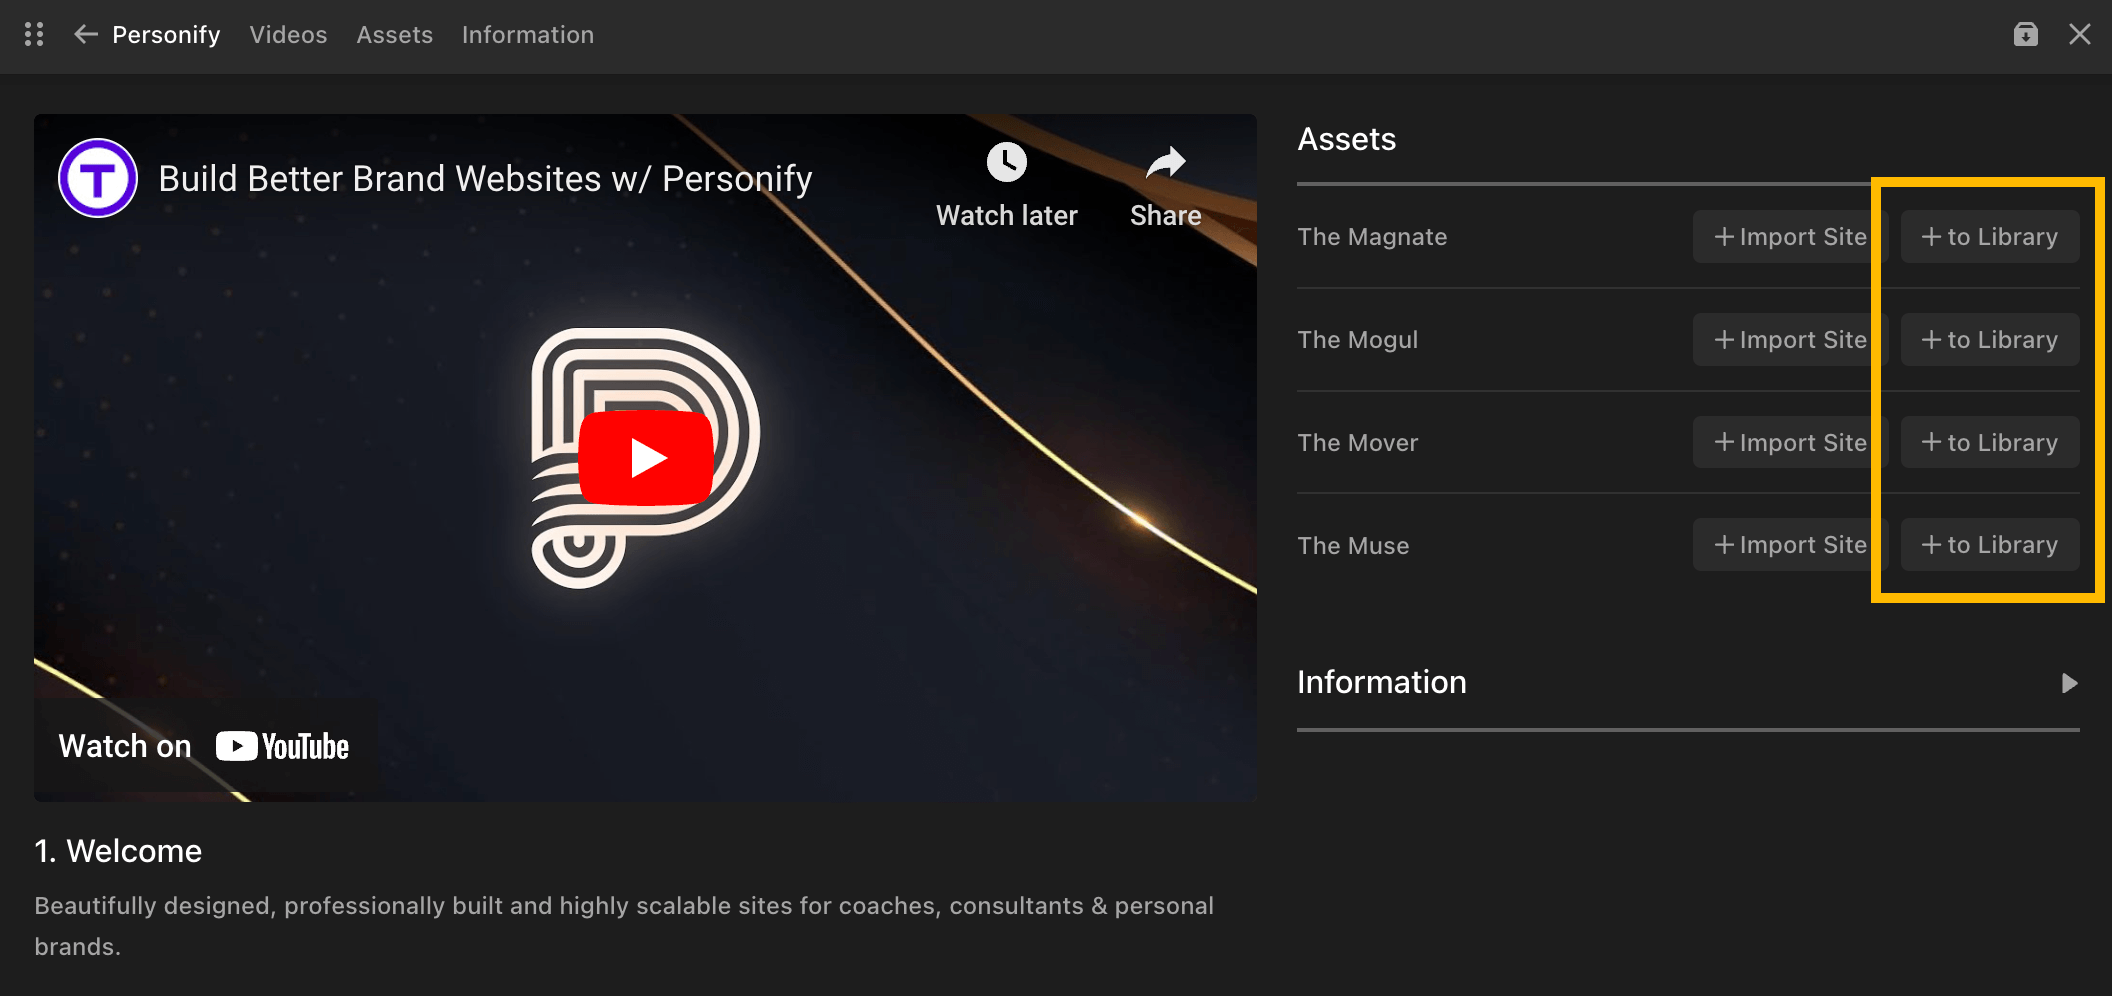Click the back arrow beside Personify
The image size is (2112, 996).
(x=86, y=35)
